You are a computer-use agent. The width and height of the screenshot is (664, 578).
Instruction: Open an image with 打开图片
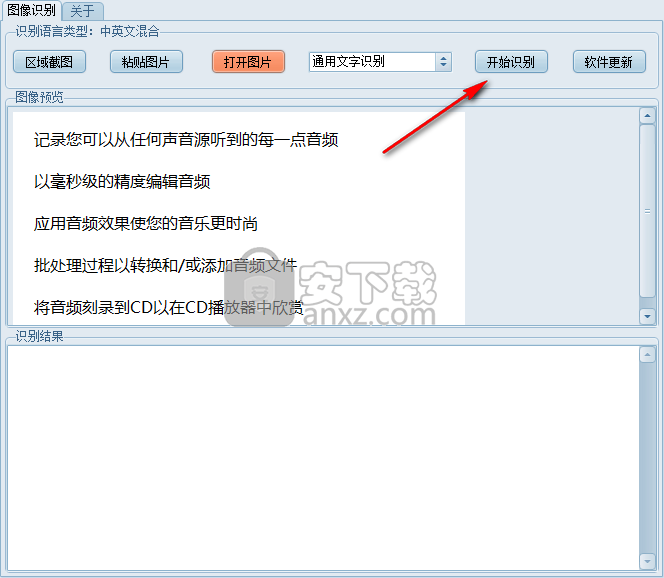(x=241, y=62)
